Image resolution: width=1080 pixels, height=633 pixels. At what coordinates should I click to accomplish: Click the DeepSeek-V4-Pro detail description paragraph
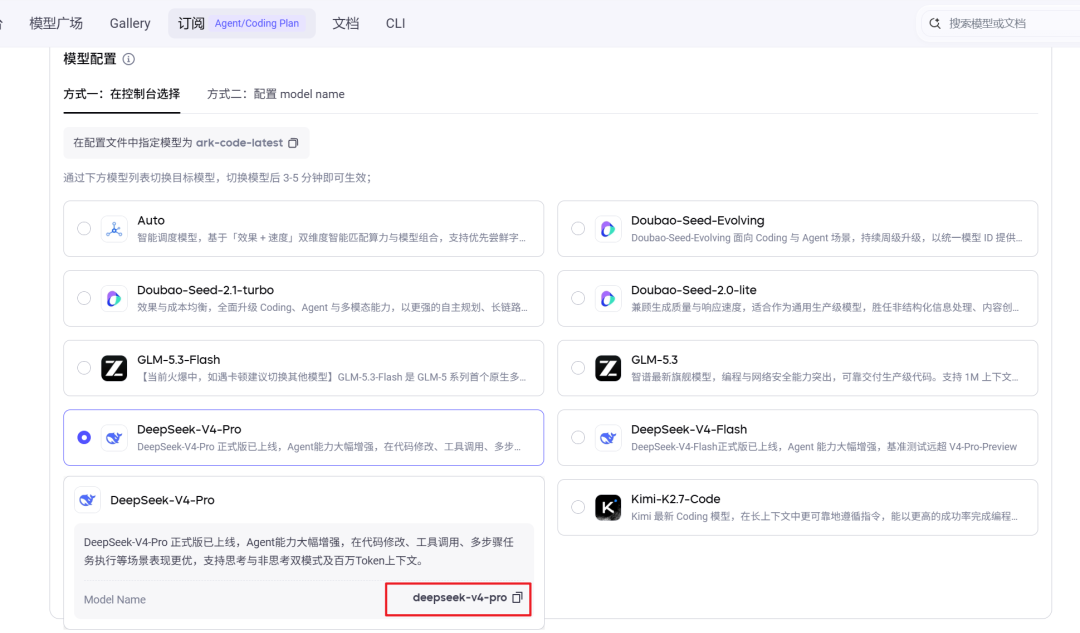coord(299,551)
